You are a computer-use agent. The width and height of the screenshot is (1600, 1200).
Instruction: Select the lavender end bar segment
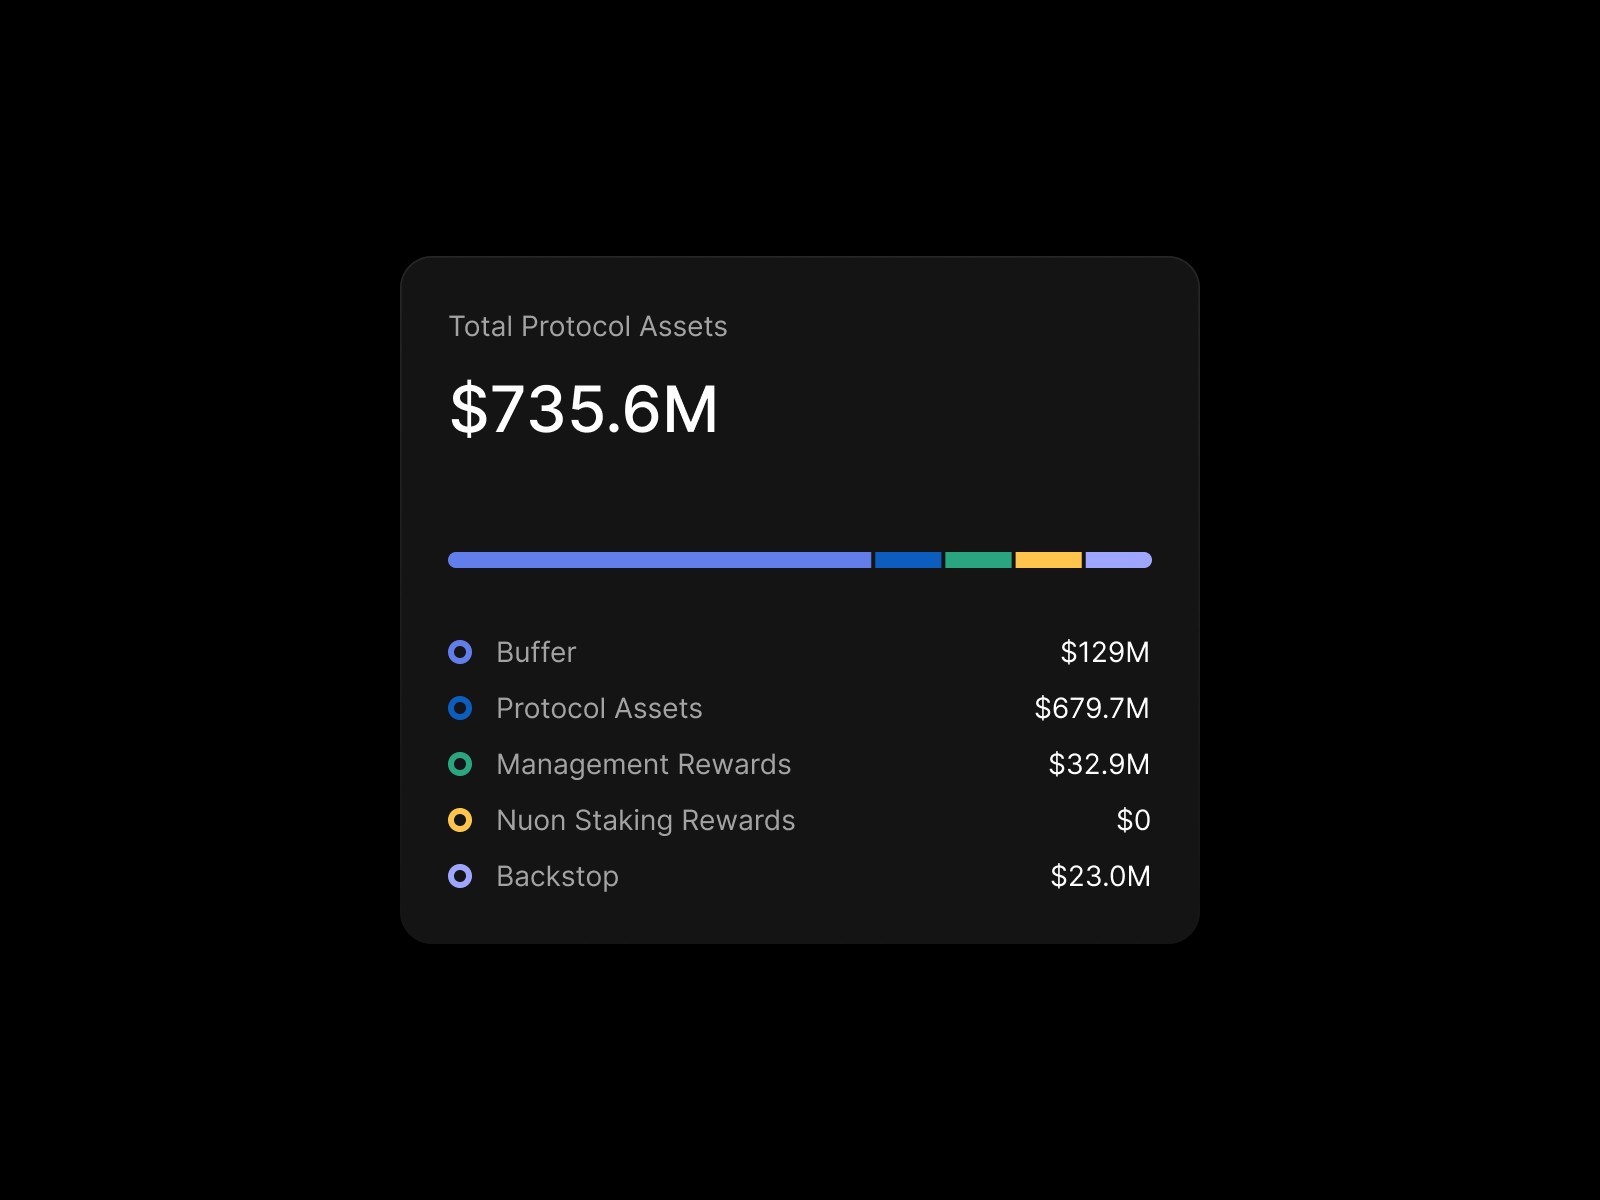point(1119,560)
